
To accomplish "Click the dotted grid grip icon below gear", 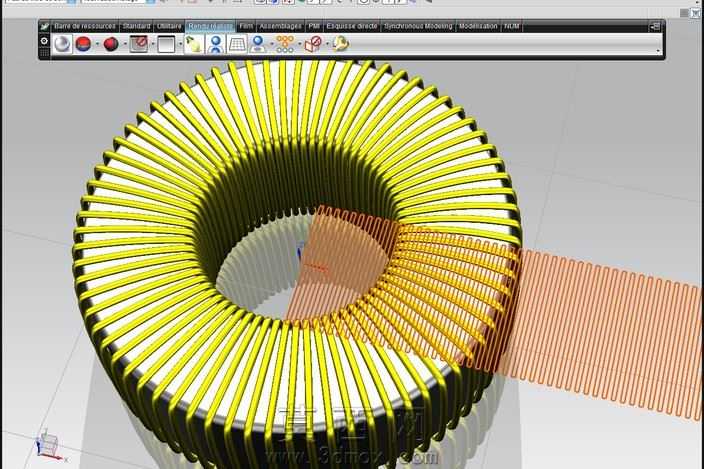I will (44, 53).
